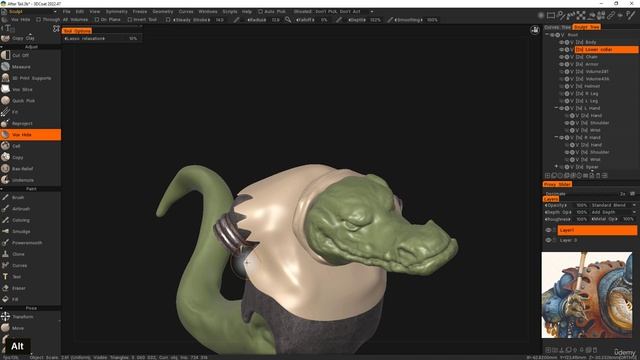Collapse the L Hand group
Screen dimensions: 640x360
pyautogui.click(x=556, y=108)
